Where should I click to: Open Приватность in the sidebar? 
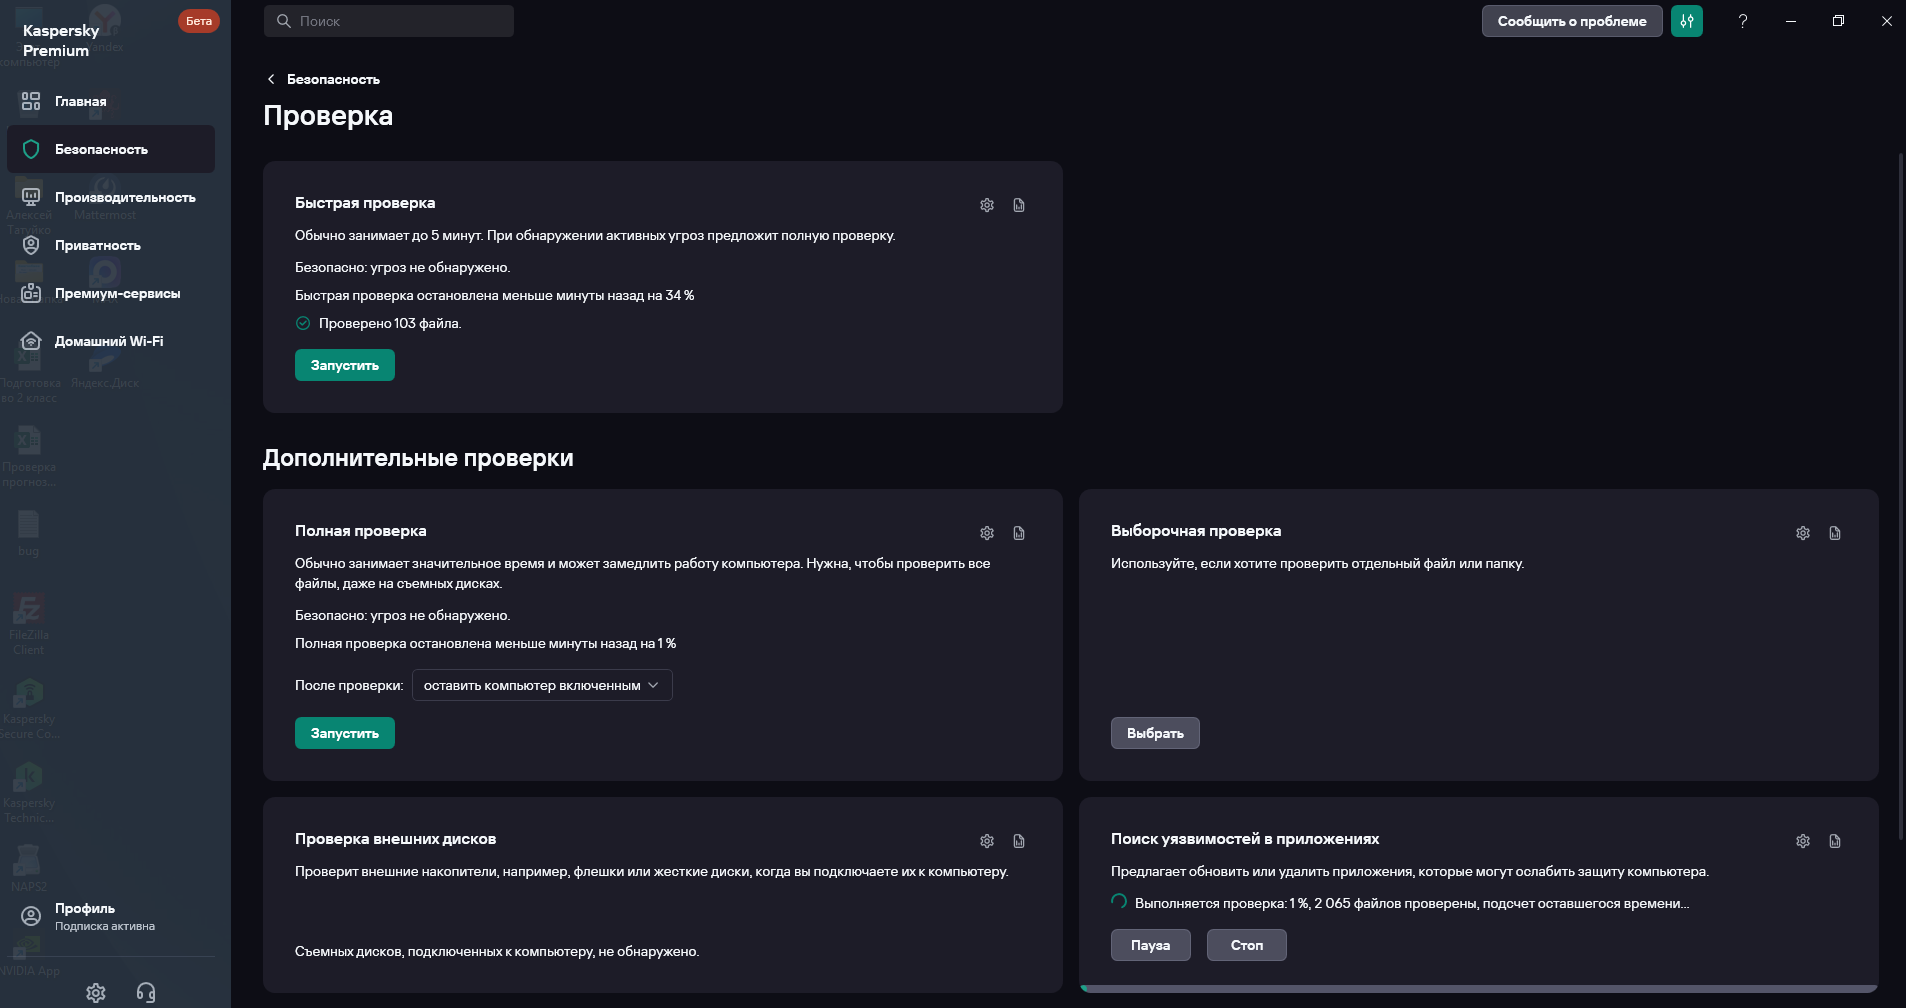click(97, 245)
